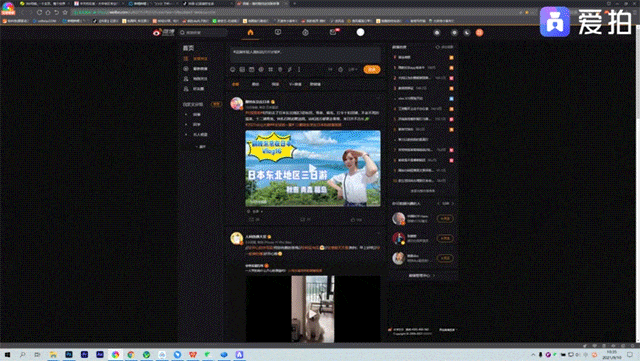The image size is (640, 361).
Task: Open the vertical dots more icon in composer
Action: (299, 69)
